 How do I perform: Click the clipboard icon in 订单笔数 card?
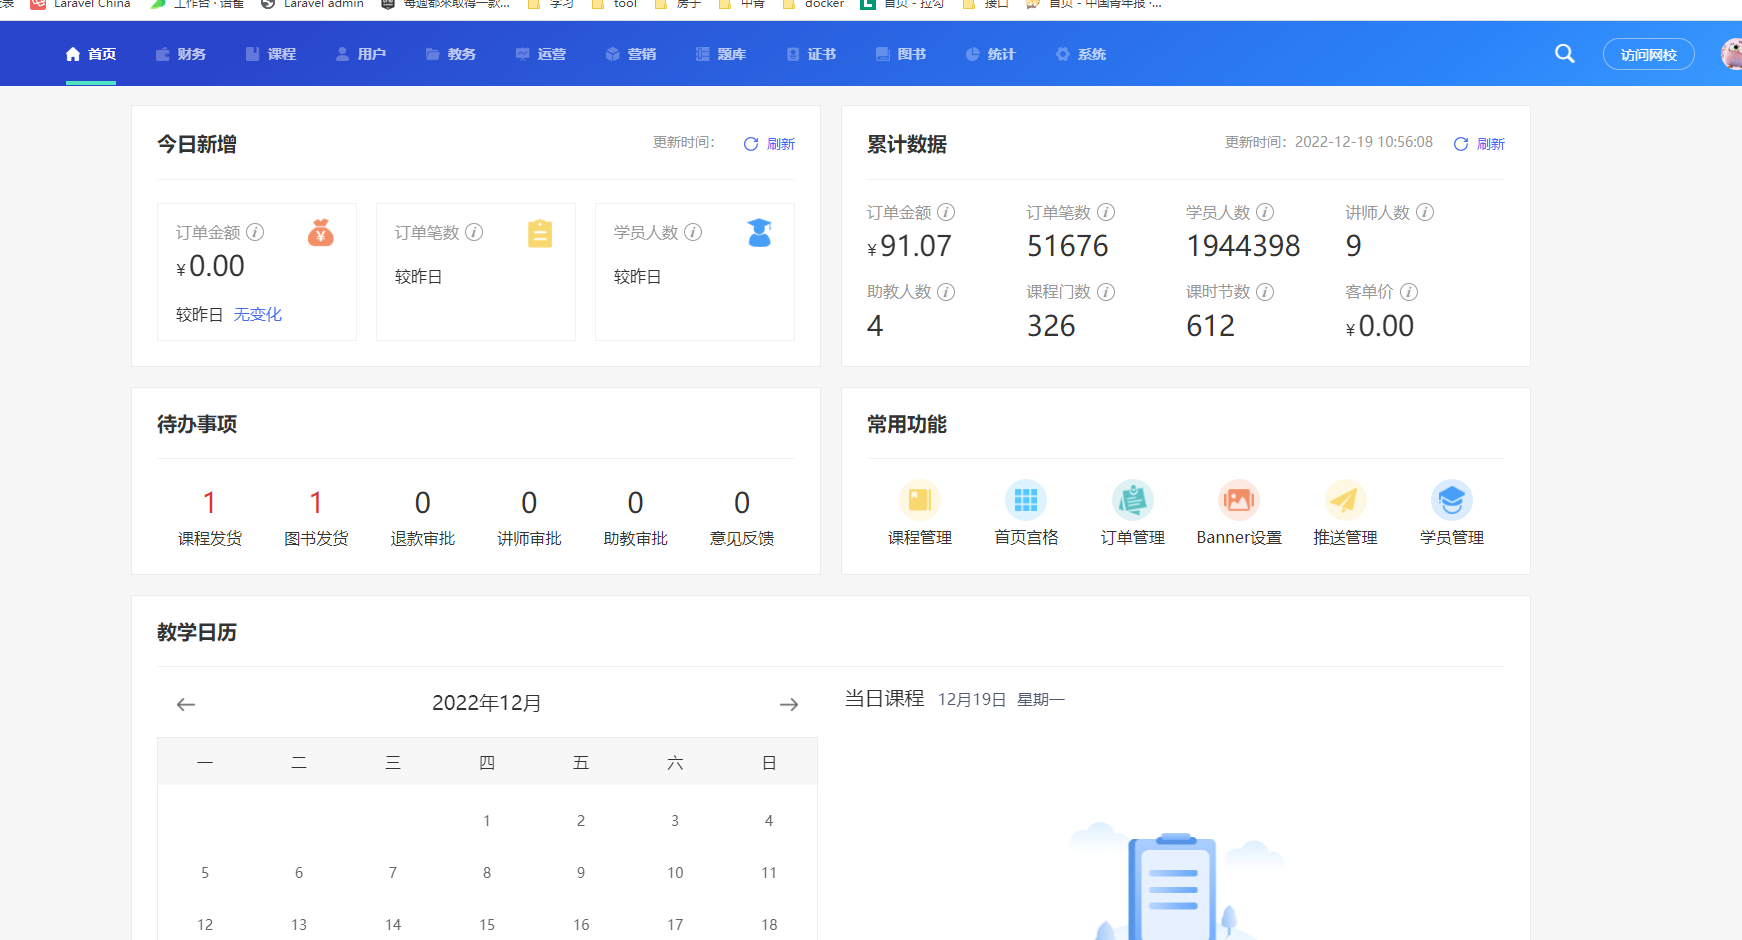pos(540,233)
